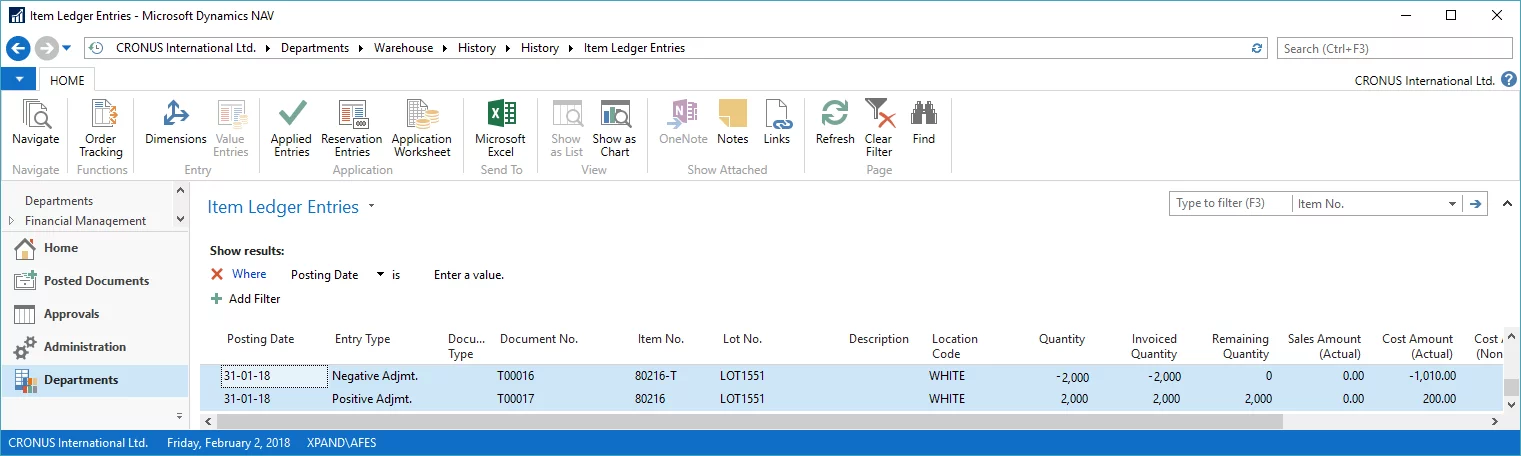Viewport: 1521px width, 456px height.
Task: Click the Add Filter link
Action: point(254,299)
